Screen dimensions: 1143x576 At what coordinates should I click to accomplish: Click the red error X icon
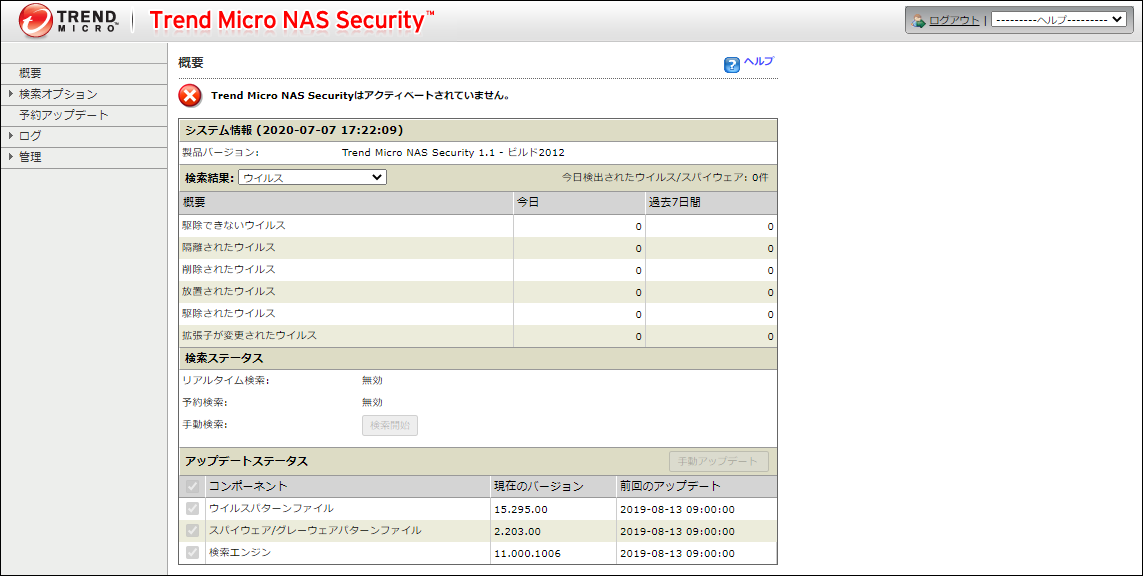190,96
